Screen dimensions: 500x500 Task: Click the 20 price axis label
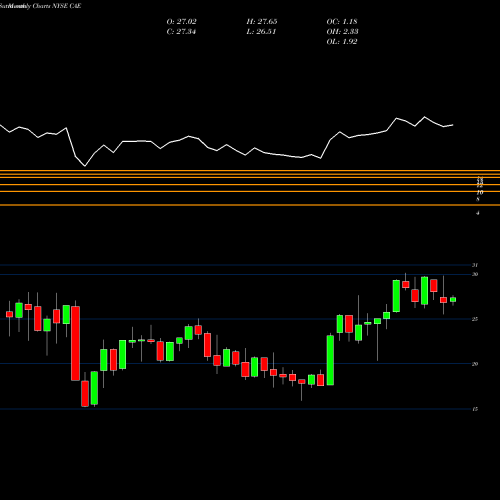(475, 364)
